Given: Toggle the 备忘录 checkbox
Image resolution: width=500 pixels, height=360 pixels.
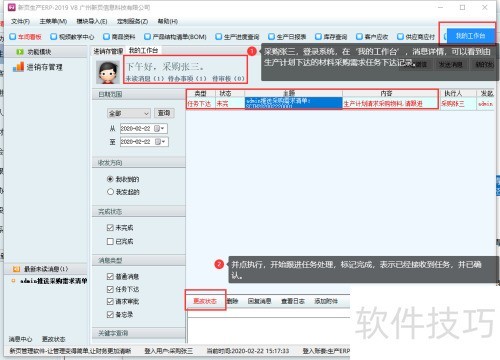Looking at the screenshot, I should (x=110, y=314).
